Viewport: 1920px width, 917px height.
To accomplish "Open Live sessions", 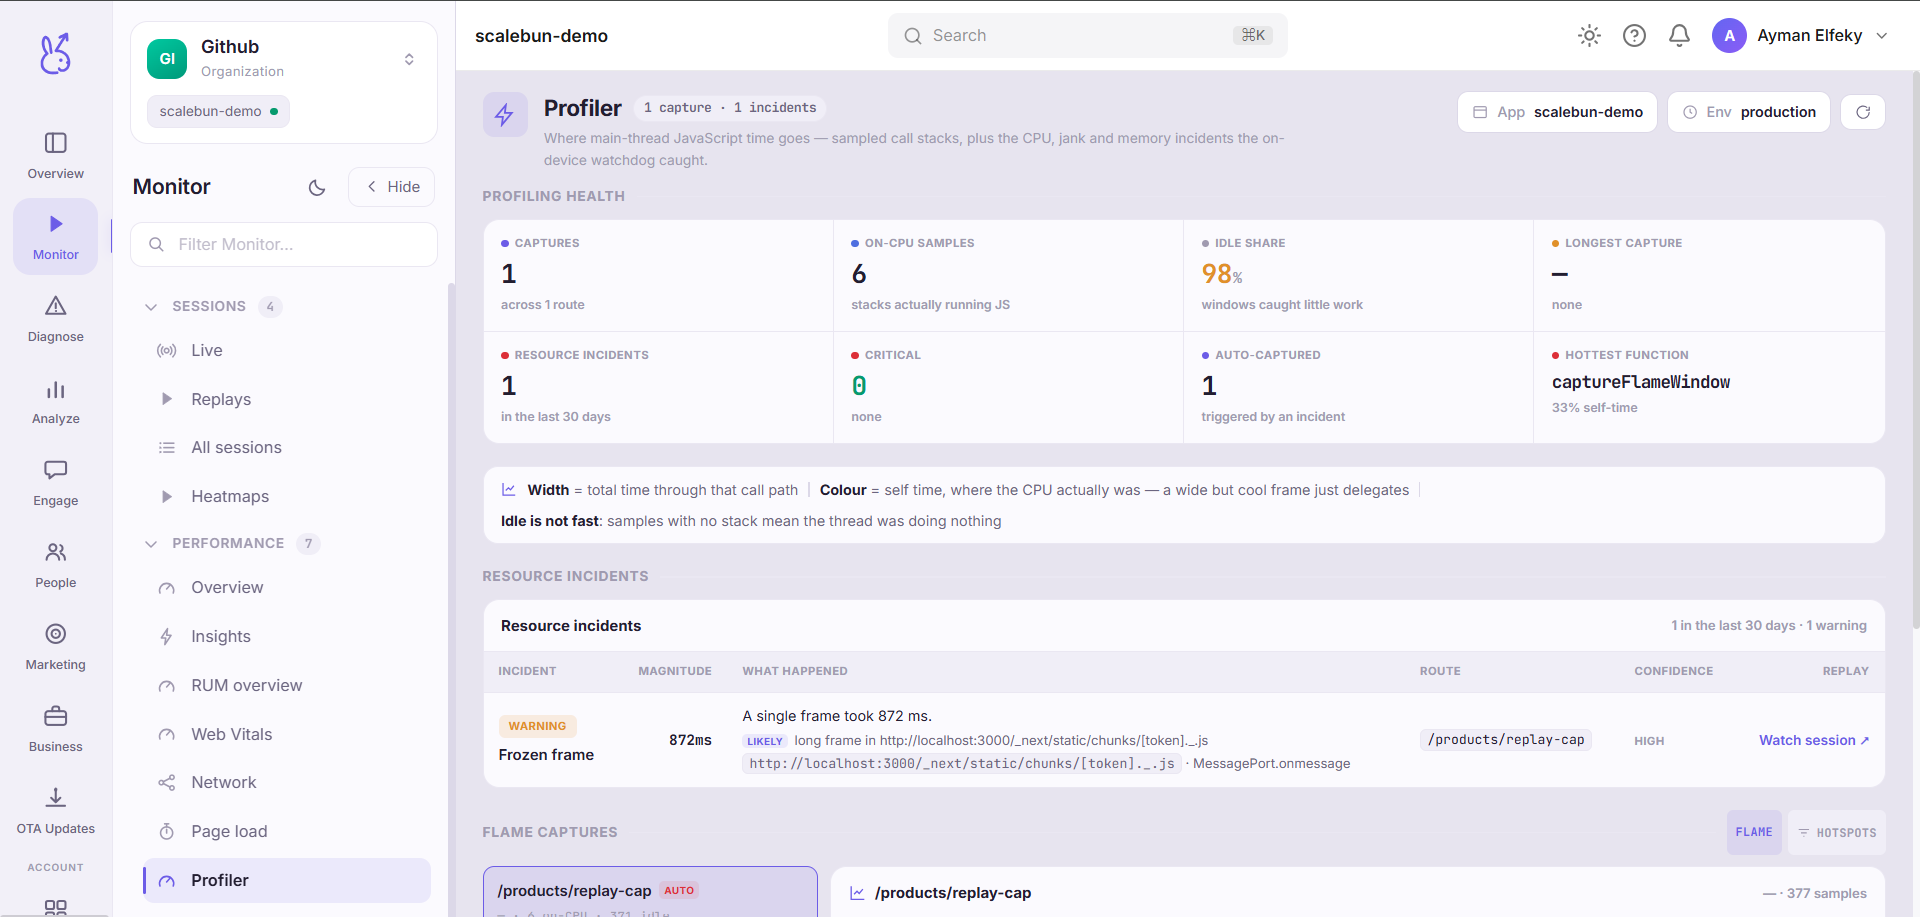I will click(287, 350).
